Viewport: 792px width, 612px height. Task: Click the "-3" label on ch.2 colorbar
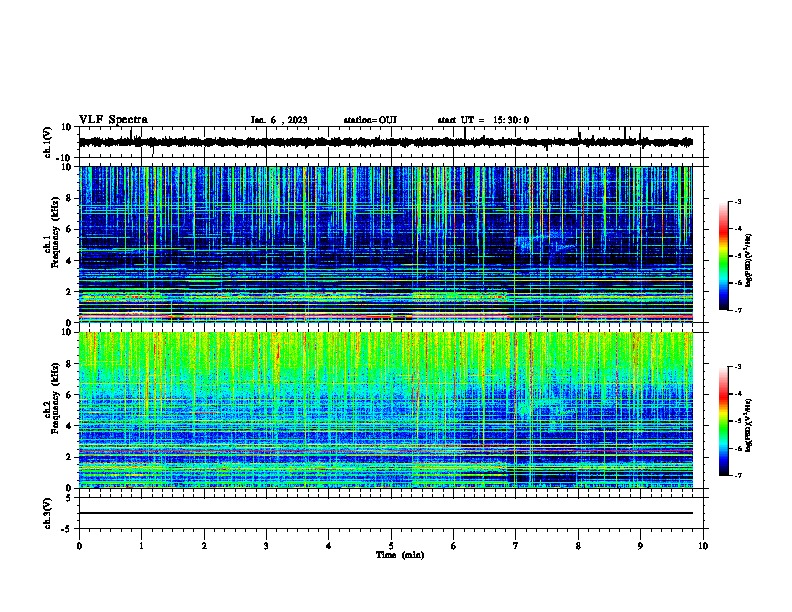pyautogui.click(x=737, y=367)
